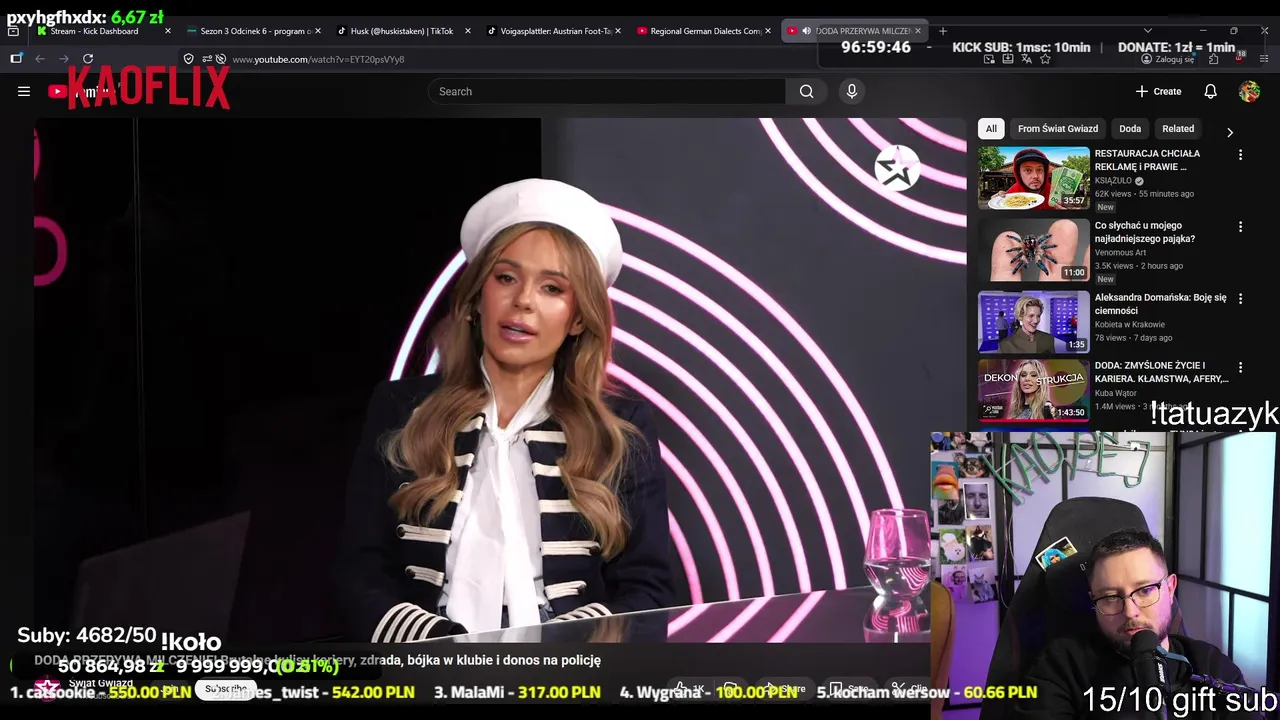Image resolution: width=1280 pixels, height=720 pixels.
Task: Open DODA Dekonstrukcja video thumbnail
Action: [x=1034, y=391]
